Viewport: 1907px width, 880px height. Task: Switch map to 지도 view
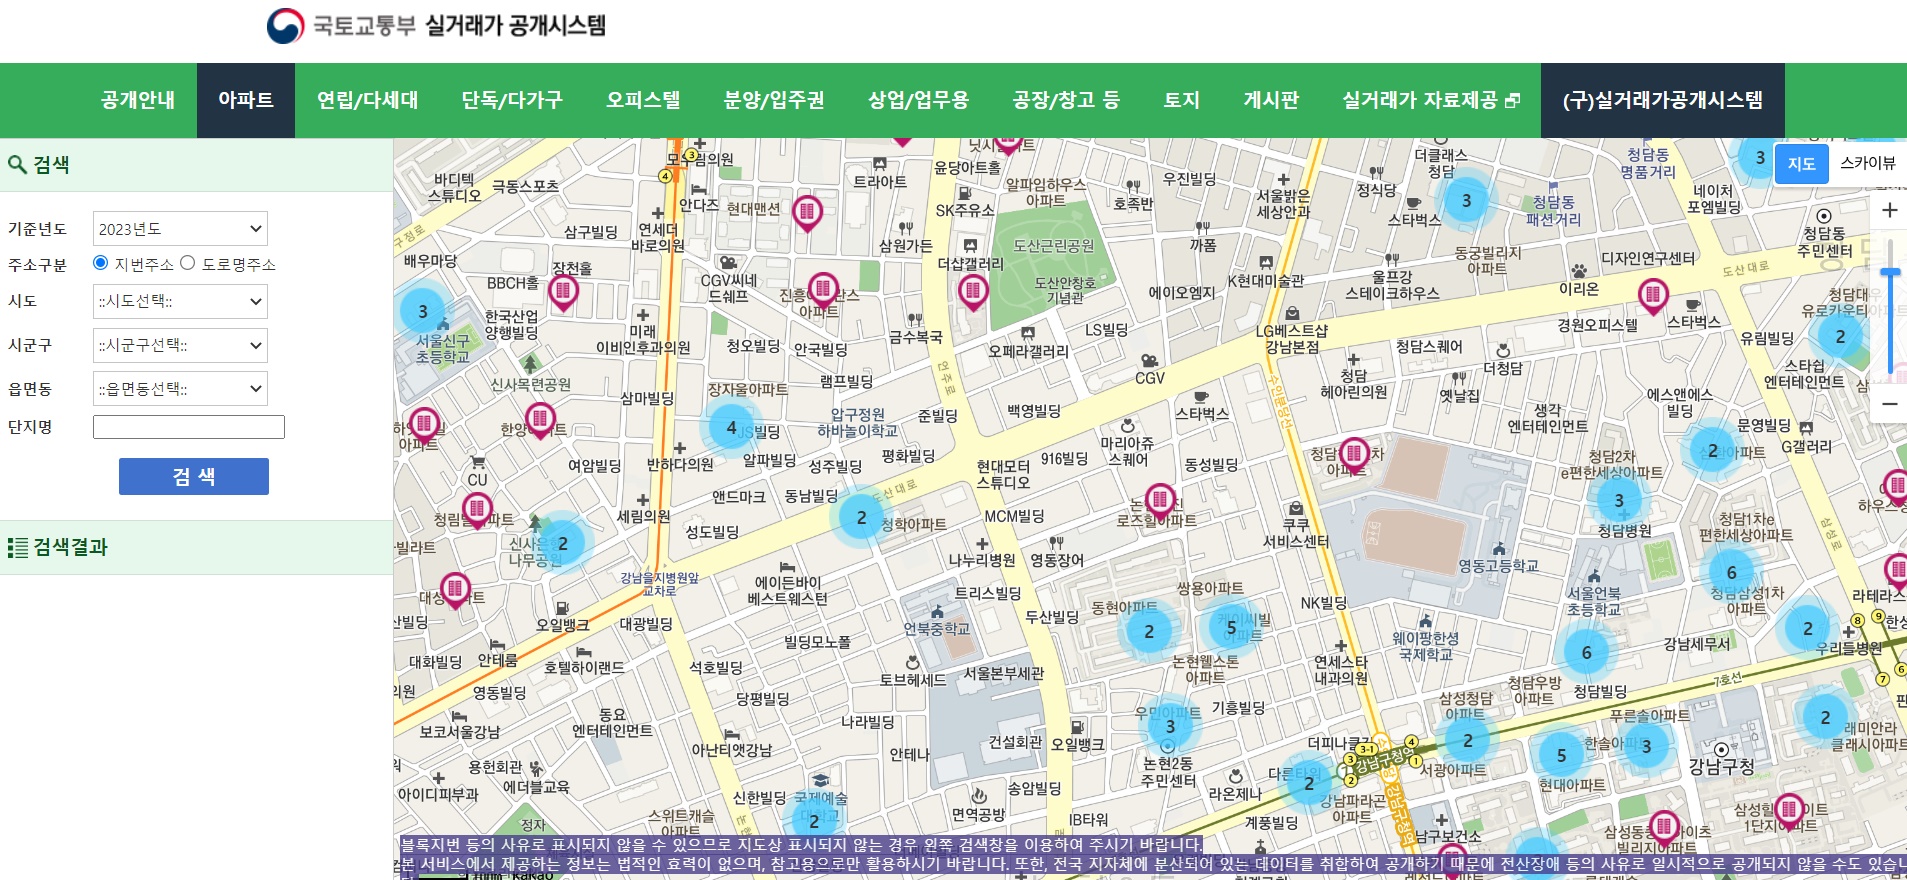click(1801, 164)
